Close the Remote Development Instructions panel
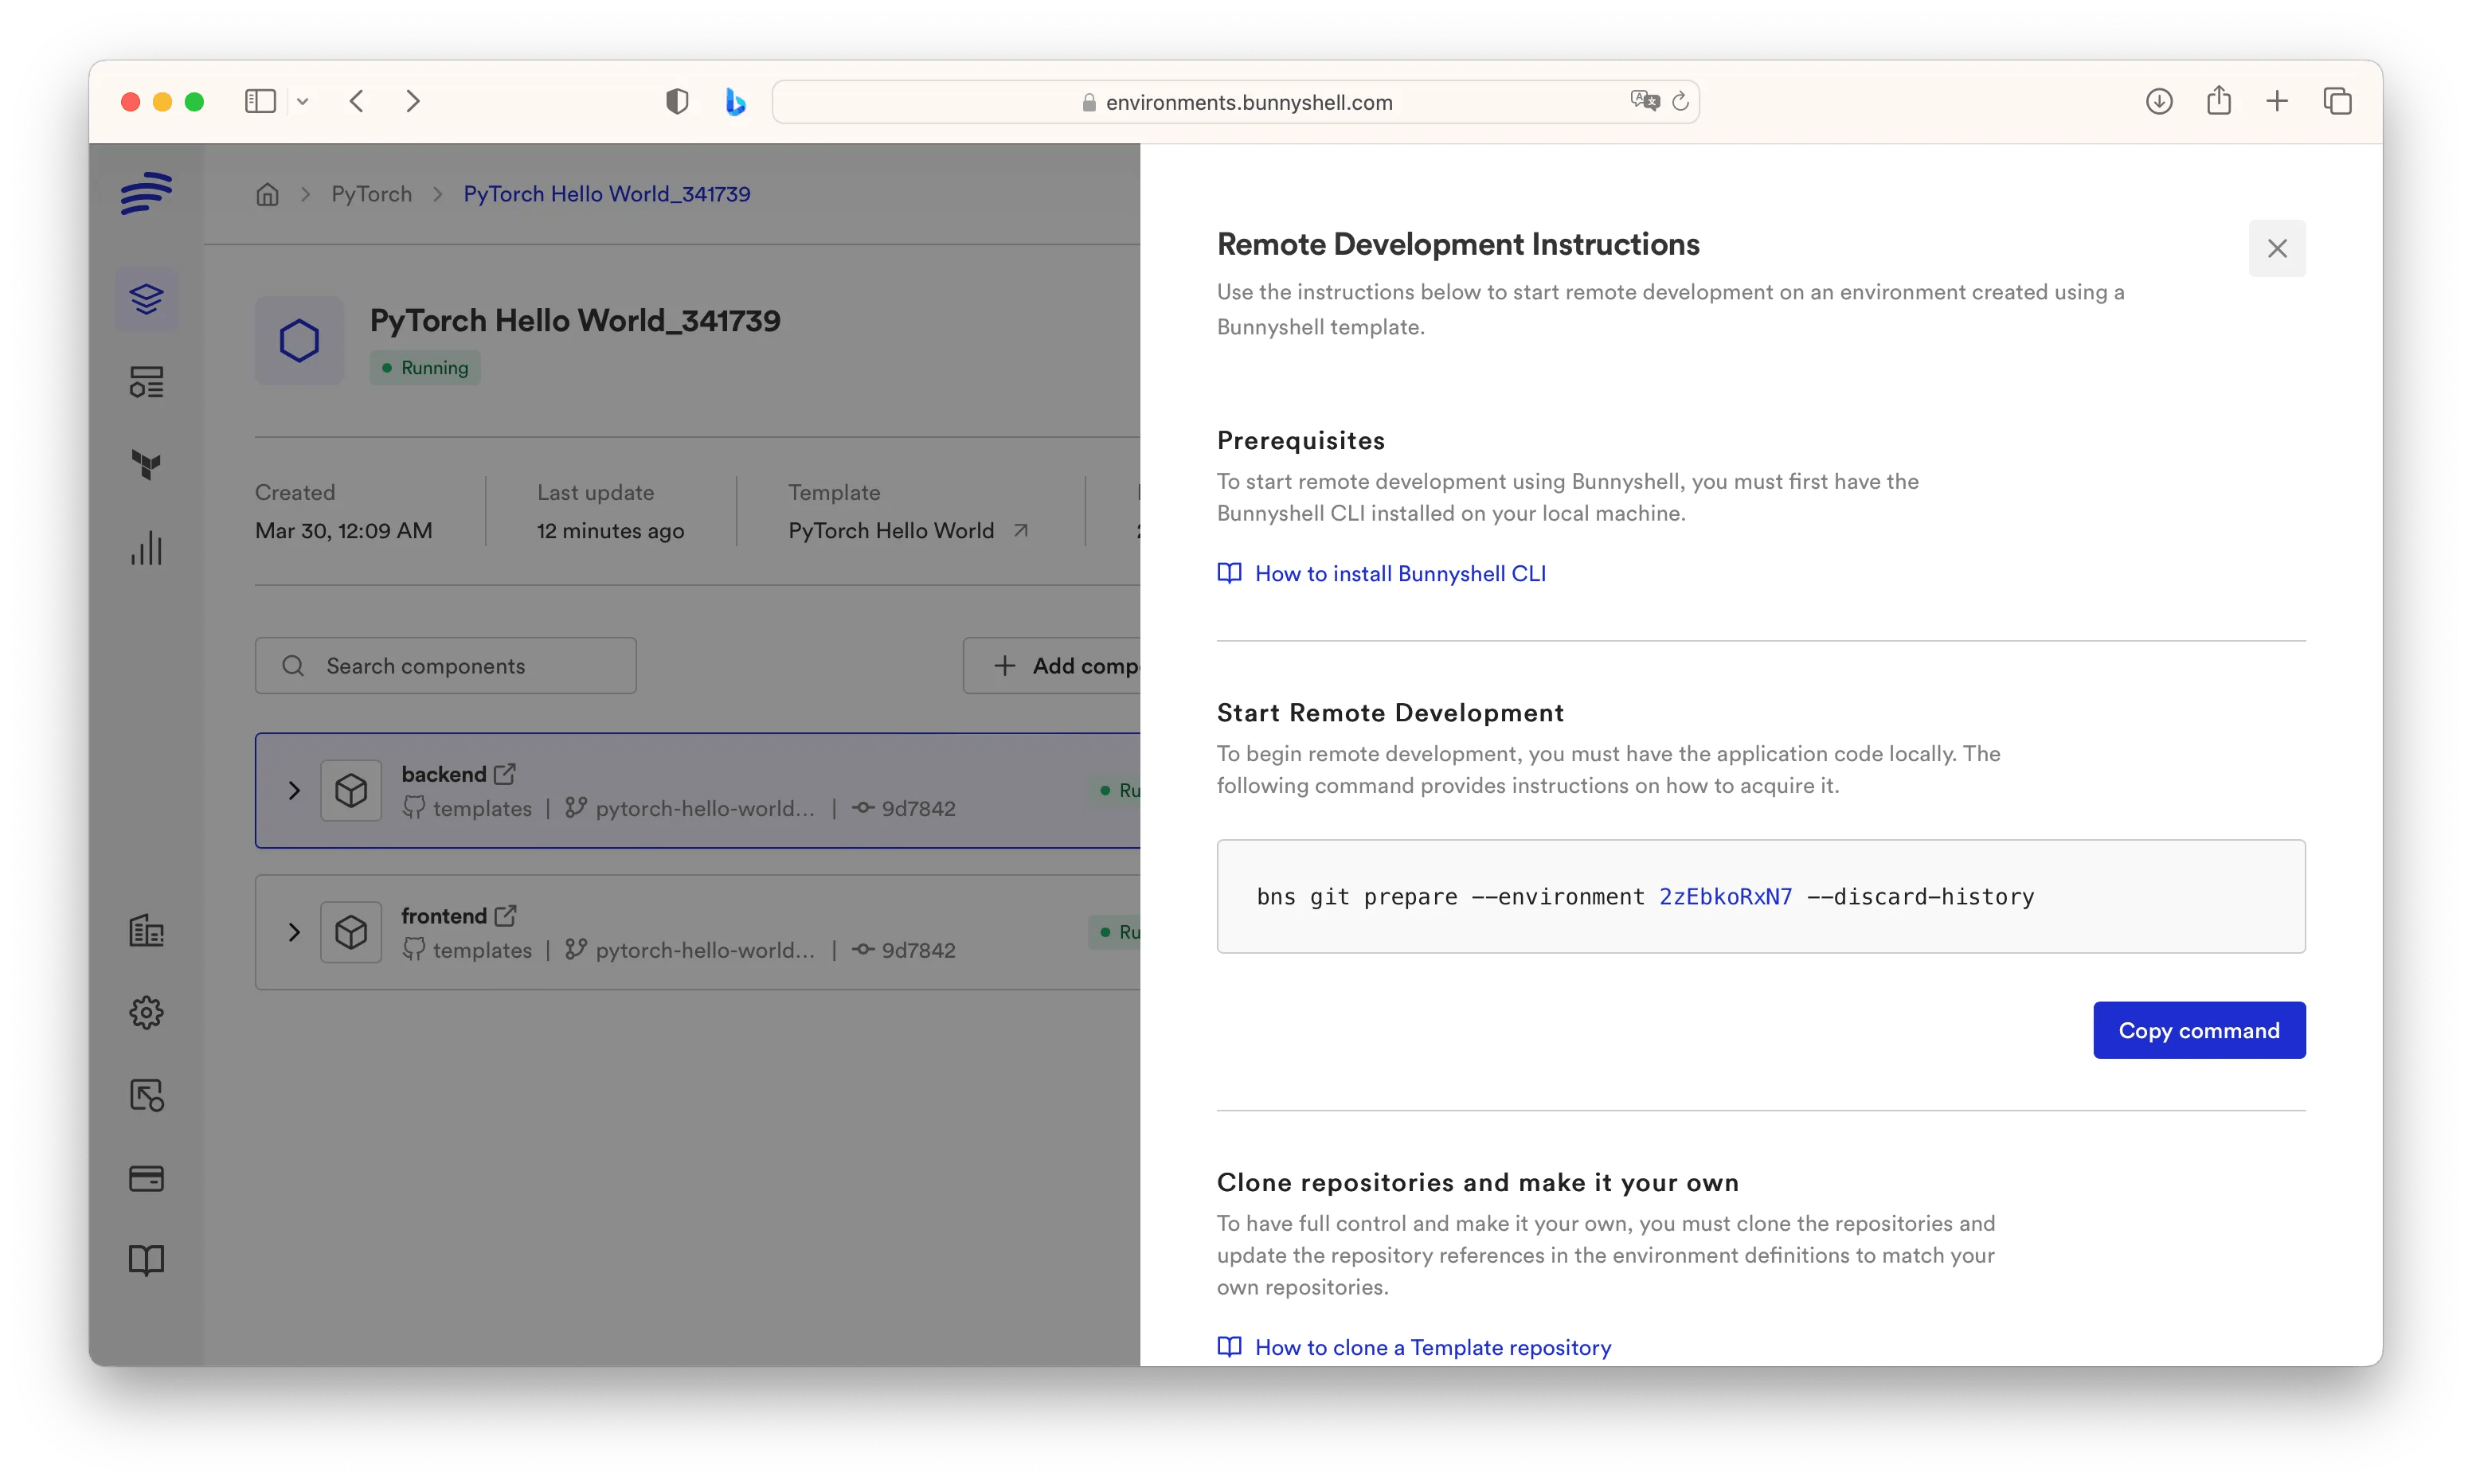2472x1484 pixels. [2276, 248]
